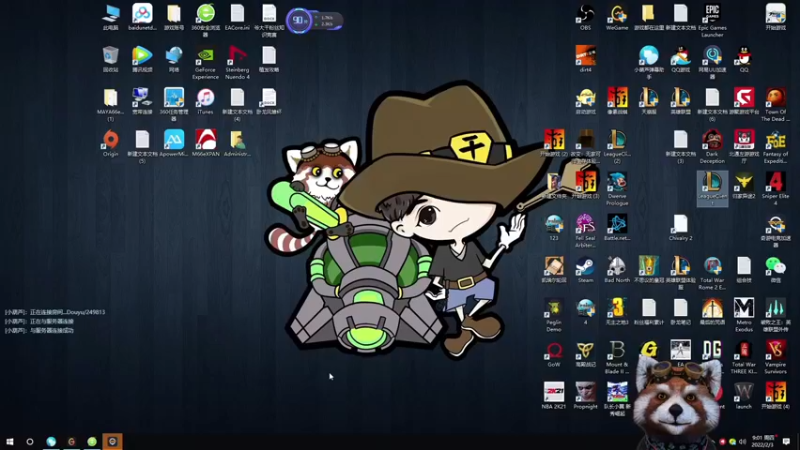Open the Dwerve Prologue game icon

tap(617, 188)
